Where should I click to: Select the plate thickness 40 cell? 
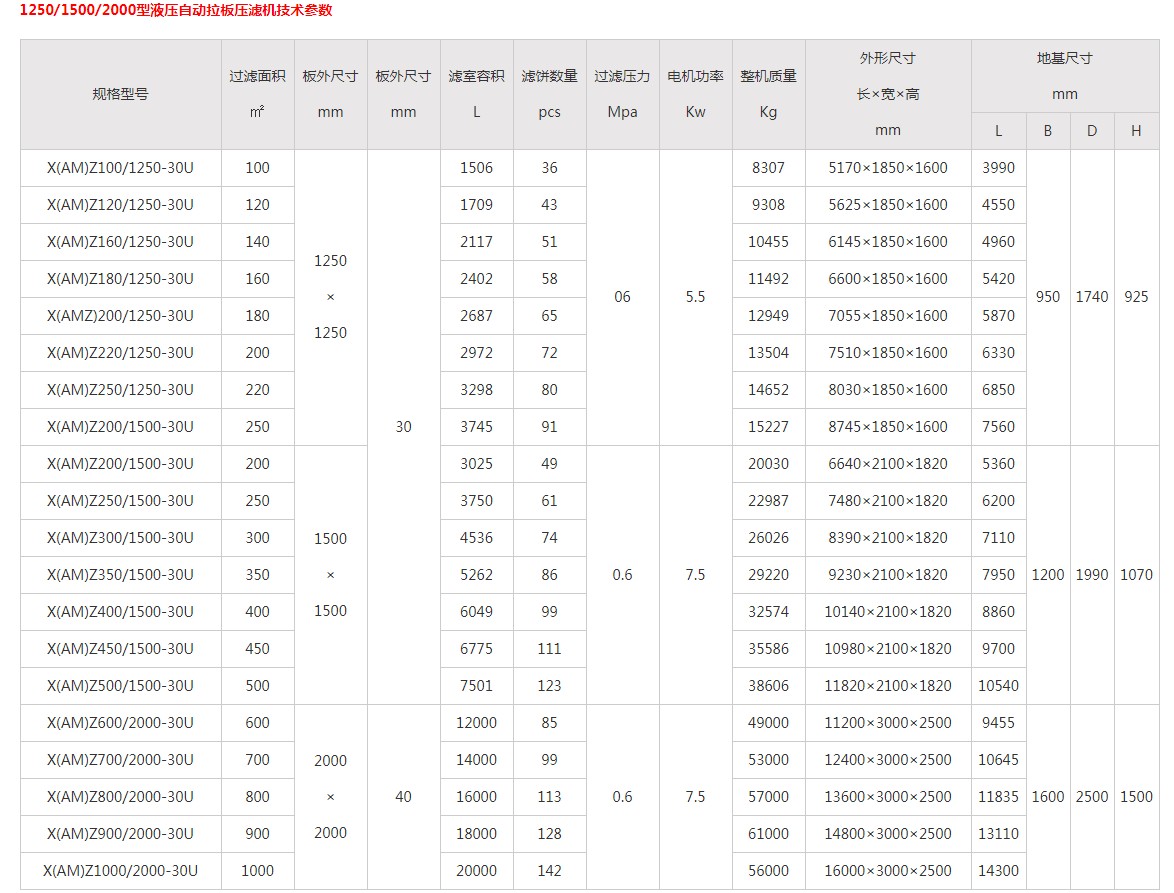click(x=403, y=797)
